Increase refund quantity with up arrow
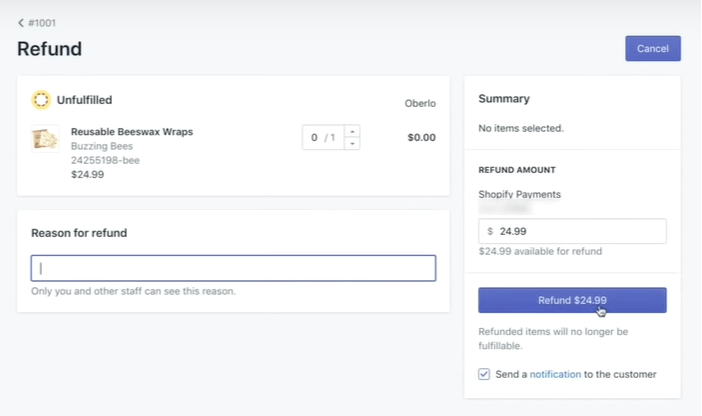The image size is (702, 416). 351,132
